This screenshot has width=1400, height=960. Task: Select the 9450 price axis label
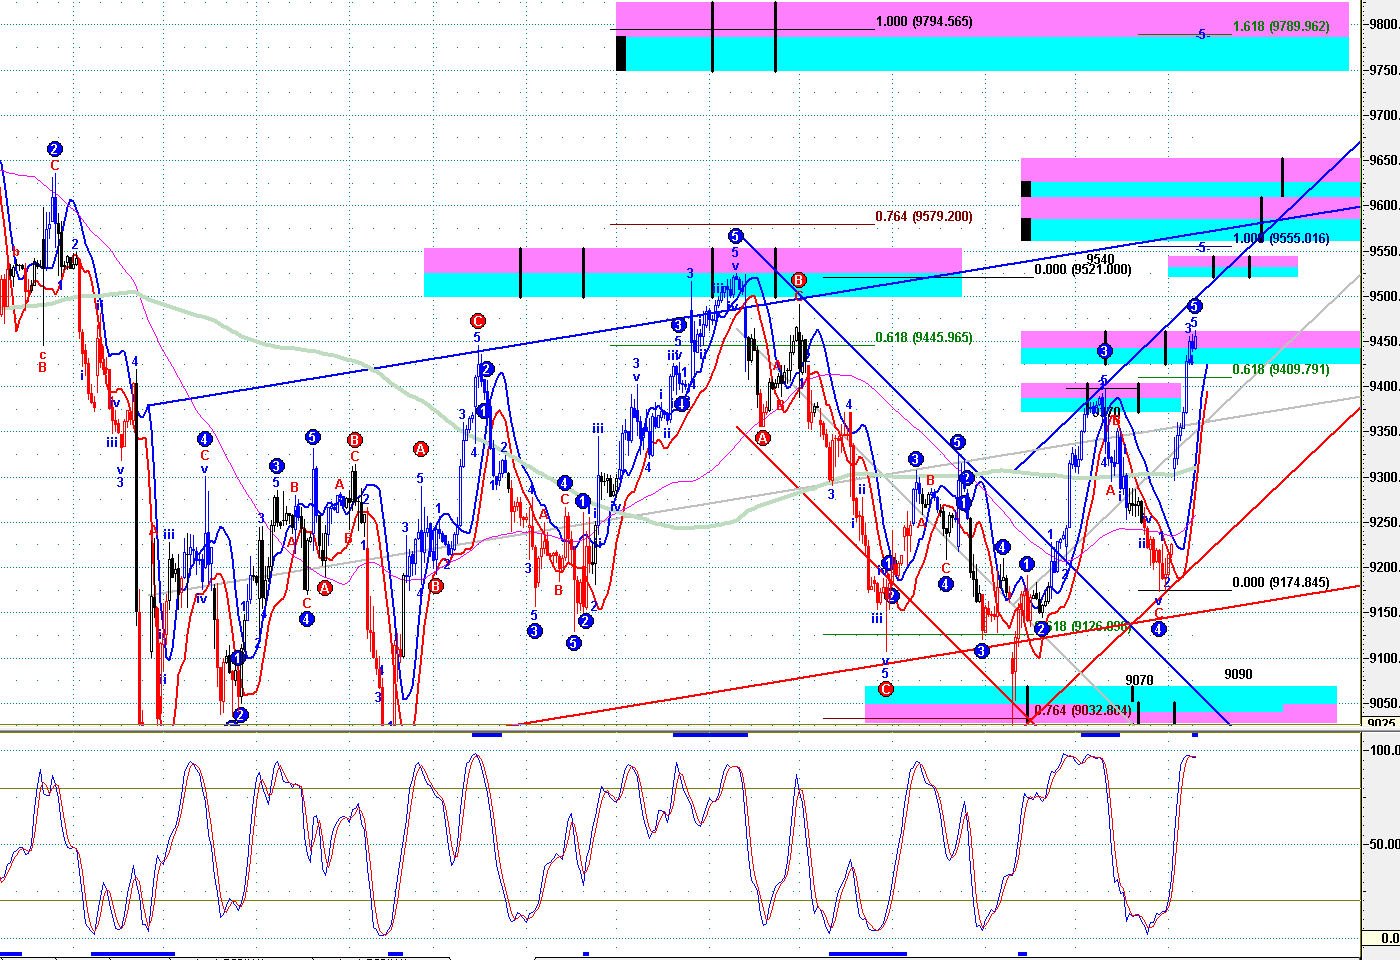(1384, 341)
